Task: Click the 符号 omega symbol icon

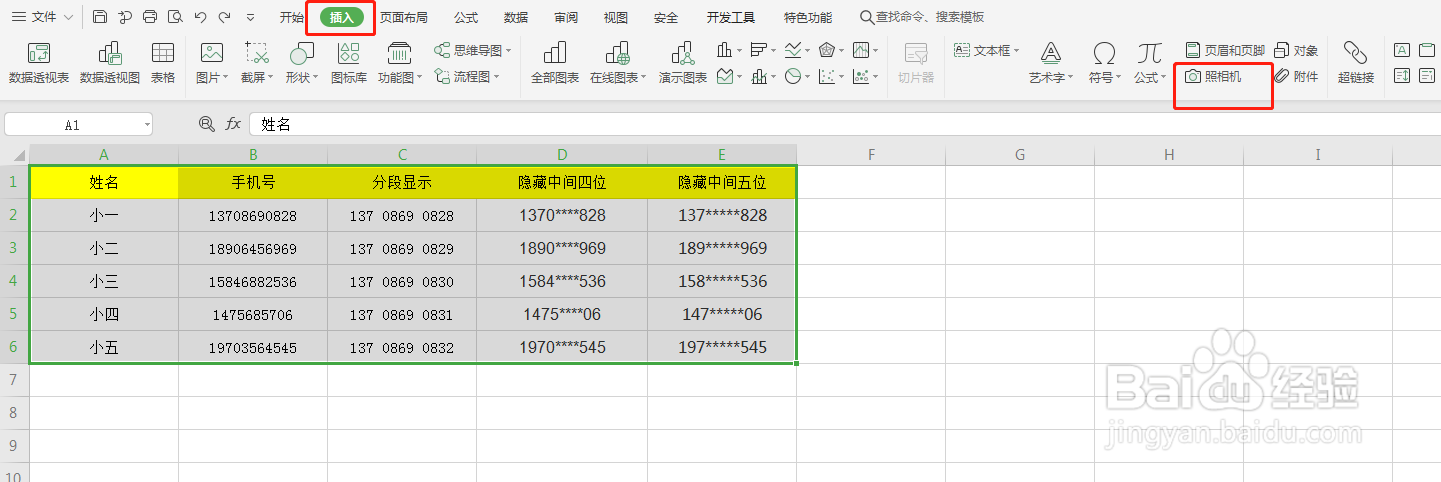Action: tap(1104, 53)
